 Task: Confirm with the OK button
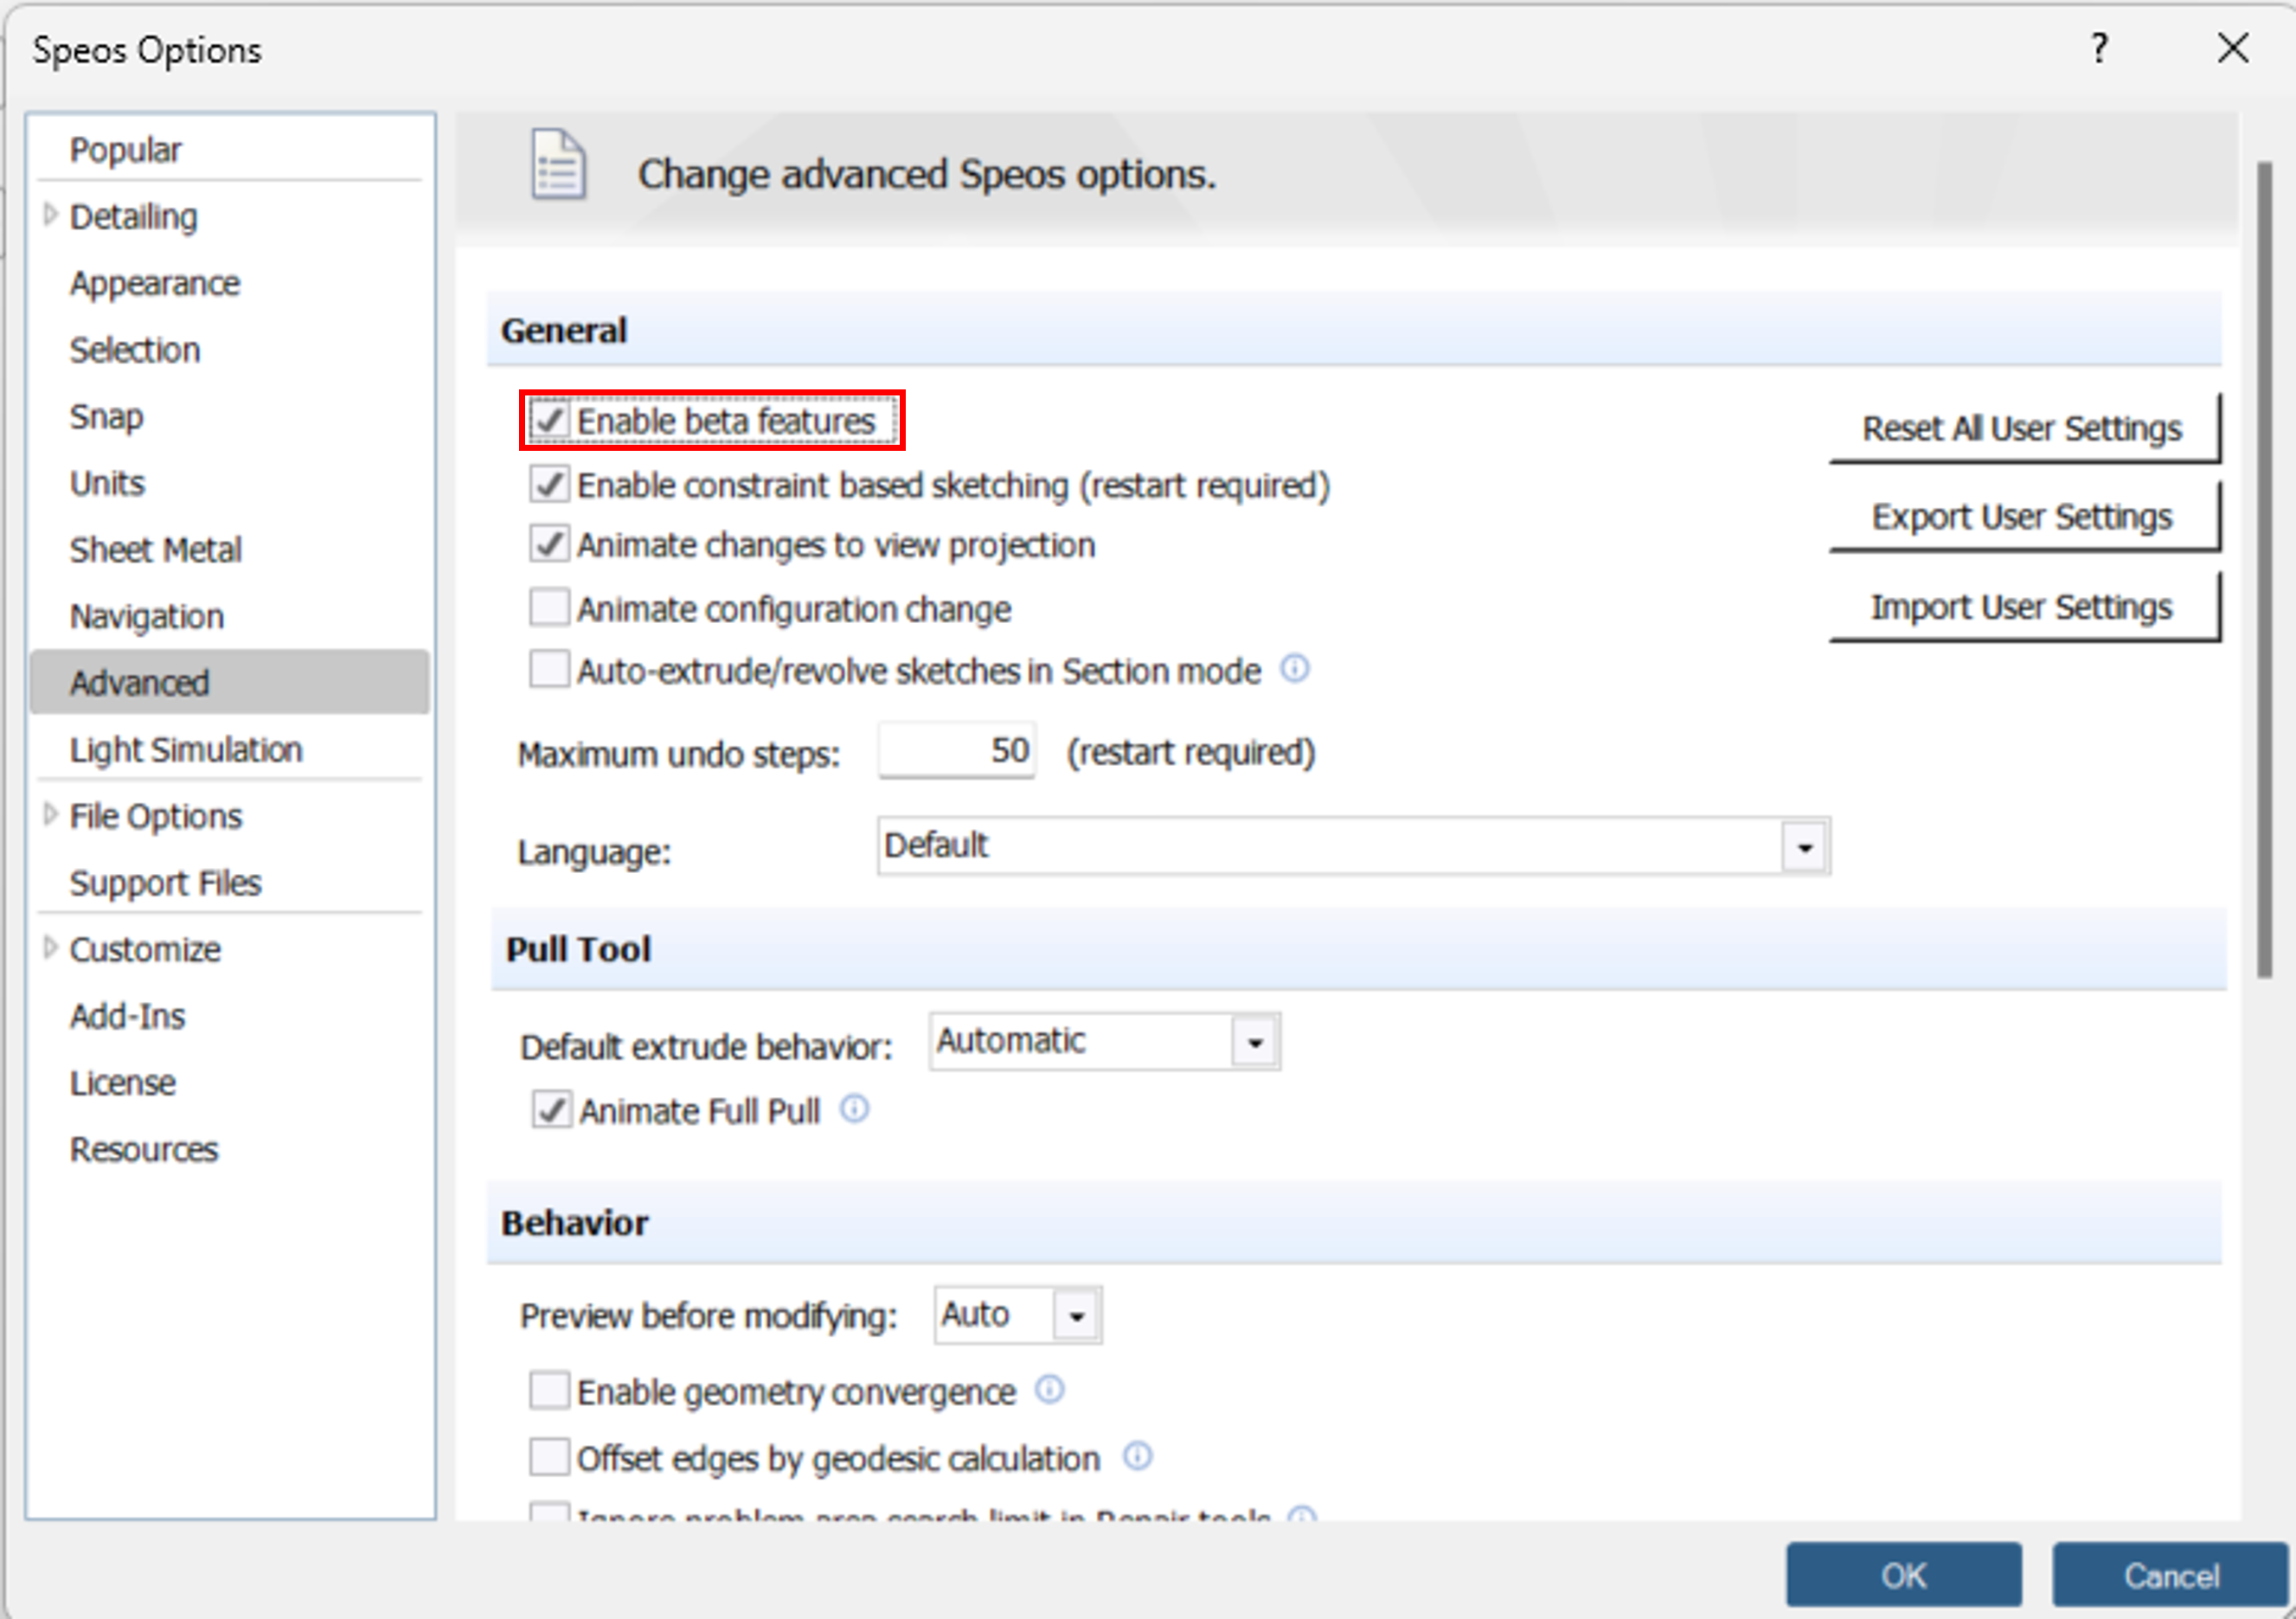(x=1903, y=1575)
